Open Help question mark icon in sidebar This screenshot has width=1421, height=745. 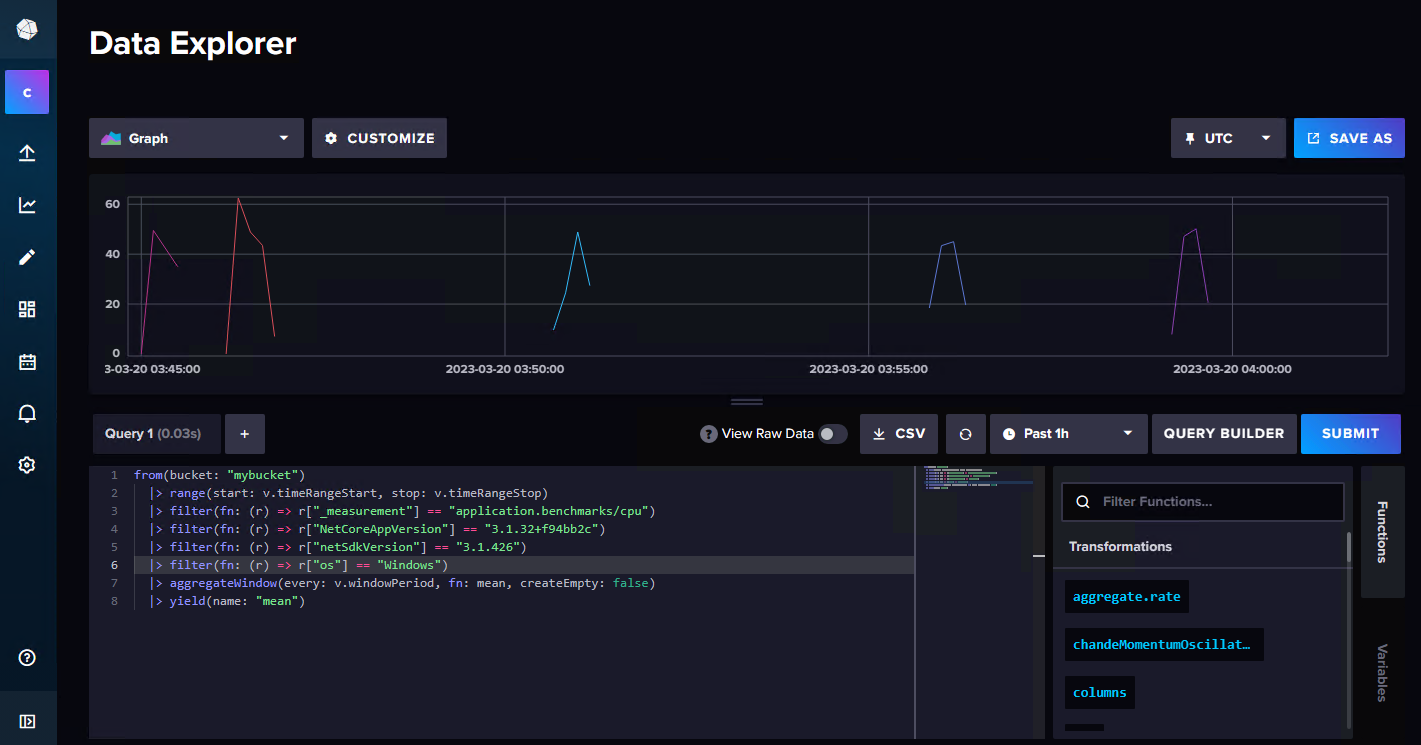tap(27, 657)
